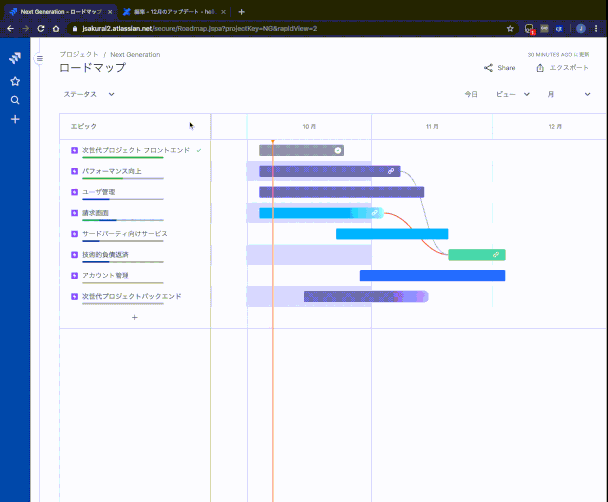Select epic パフォーマンス向上
This screenshot has height=502, width=608.
pos(112,171)
